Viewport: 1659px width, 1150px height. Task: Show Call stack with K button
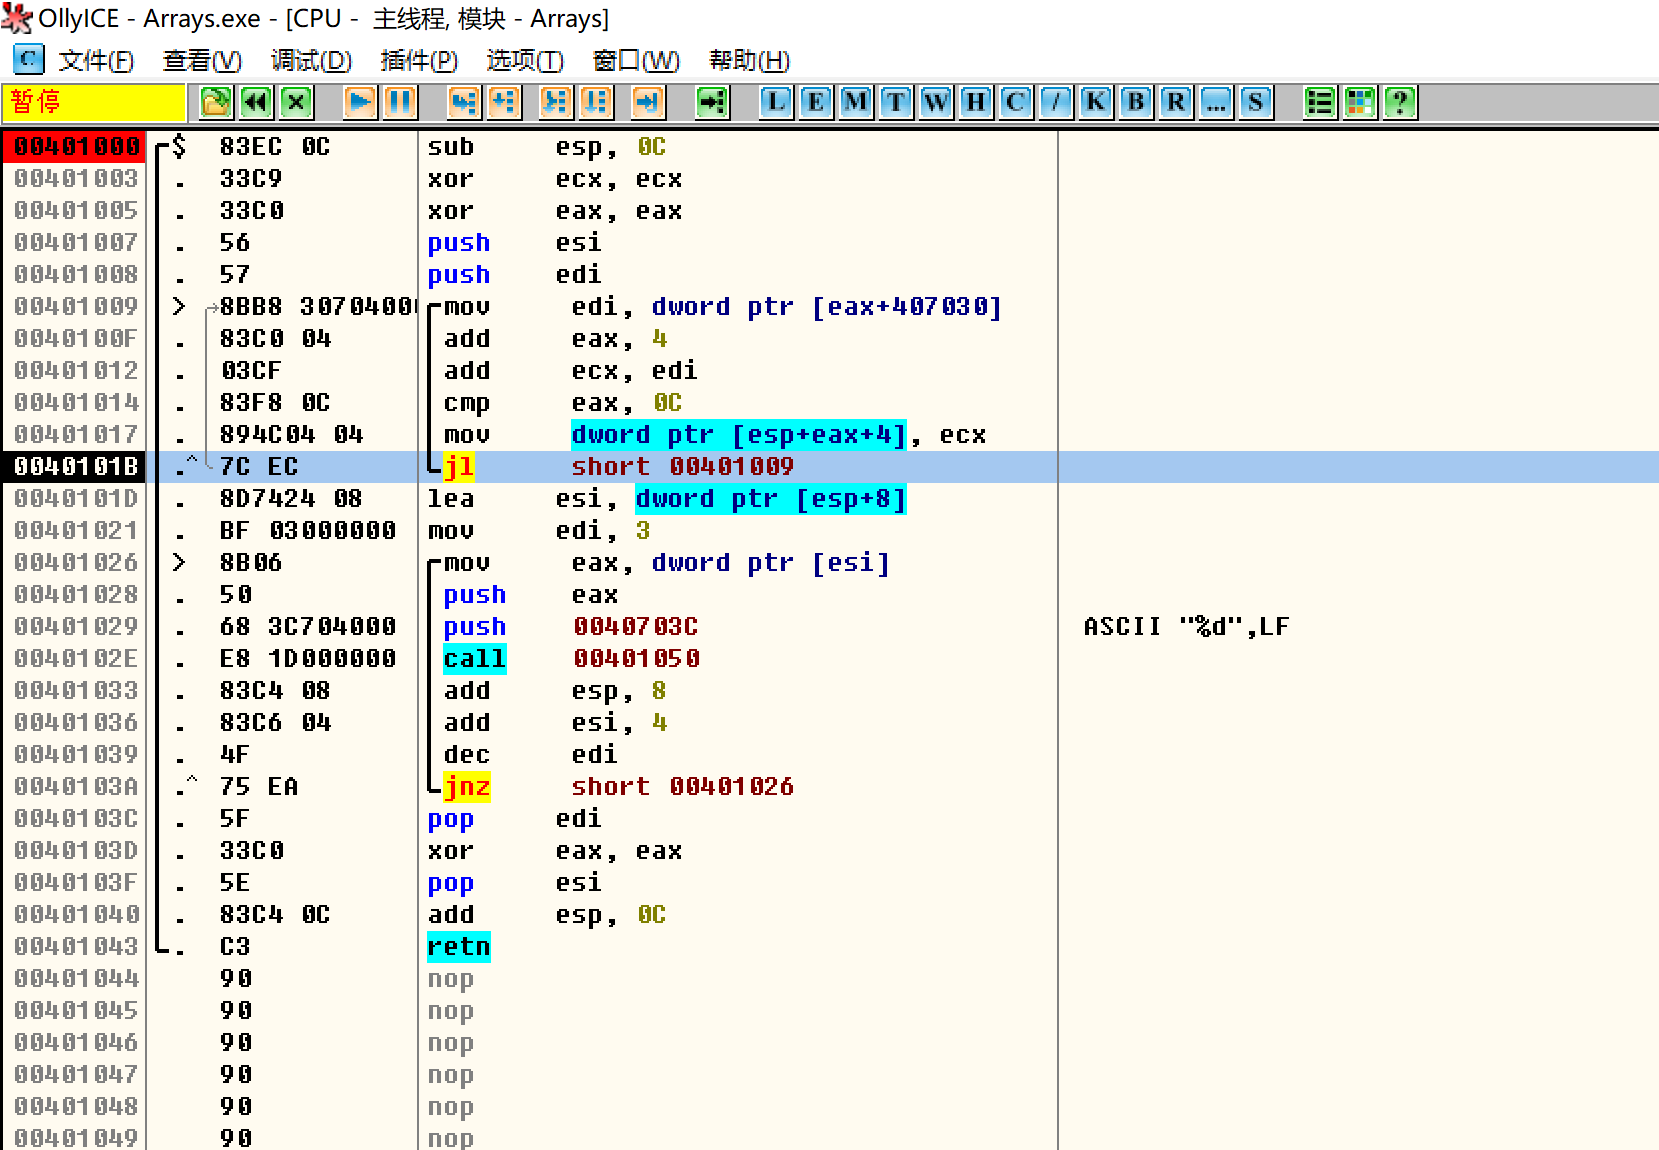point(1096,102)
